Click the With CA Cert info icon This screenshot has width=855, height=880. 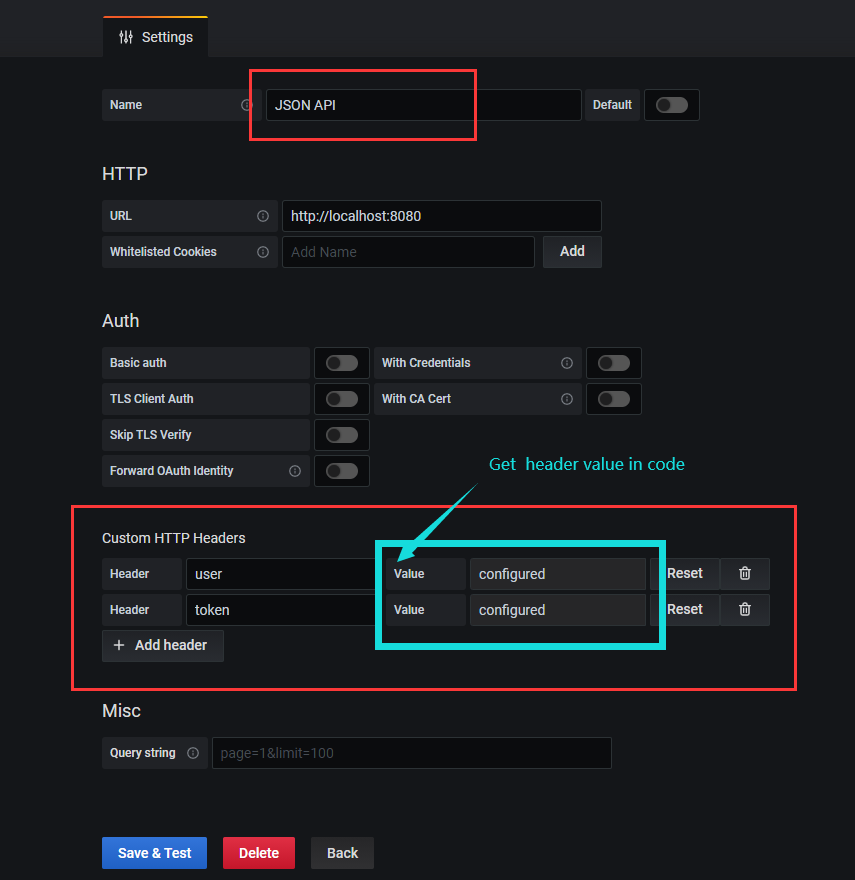(567, 399)
